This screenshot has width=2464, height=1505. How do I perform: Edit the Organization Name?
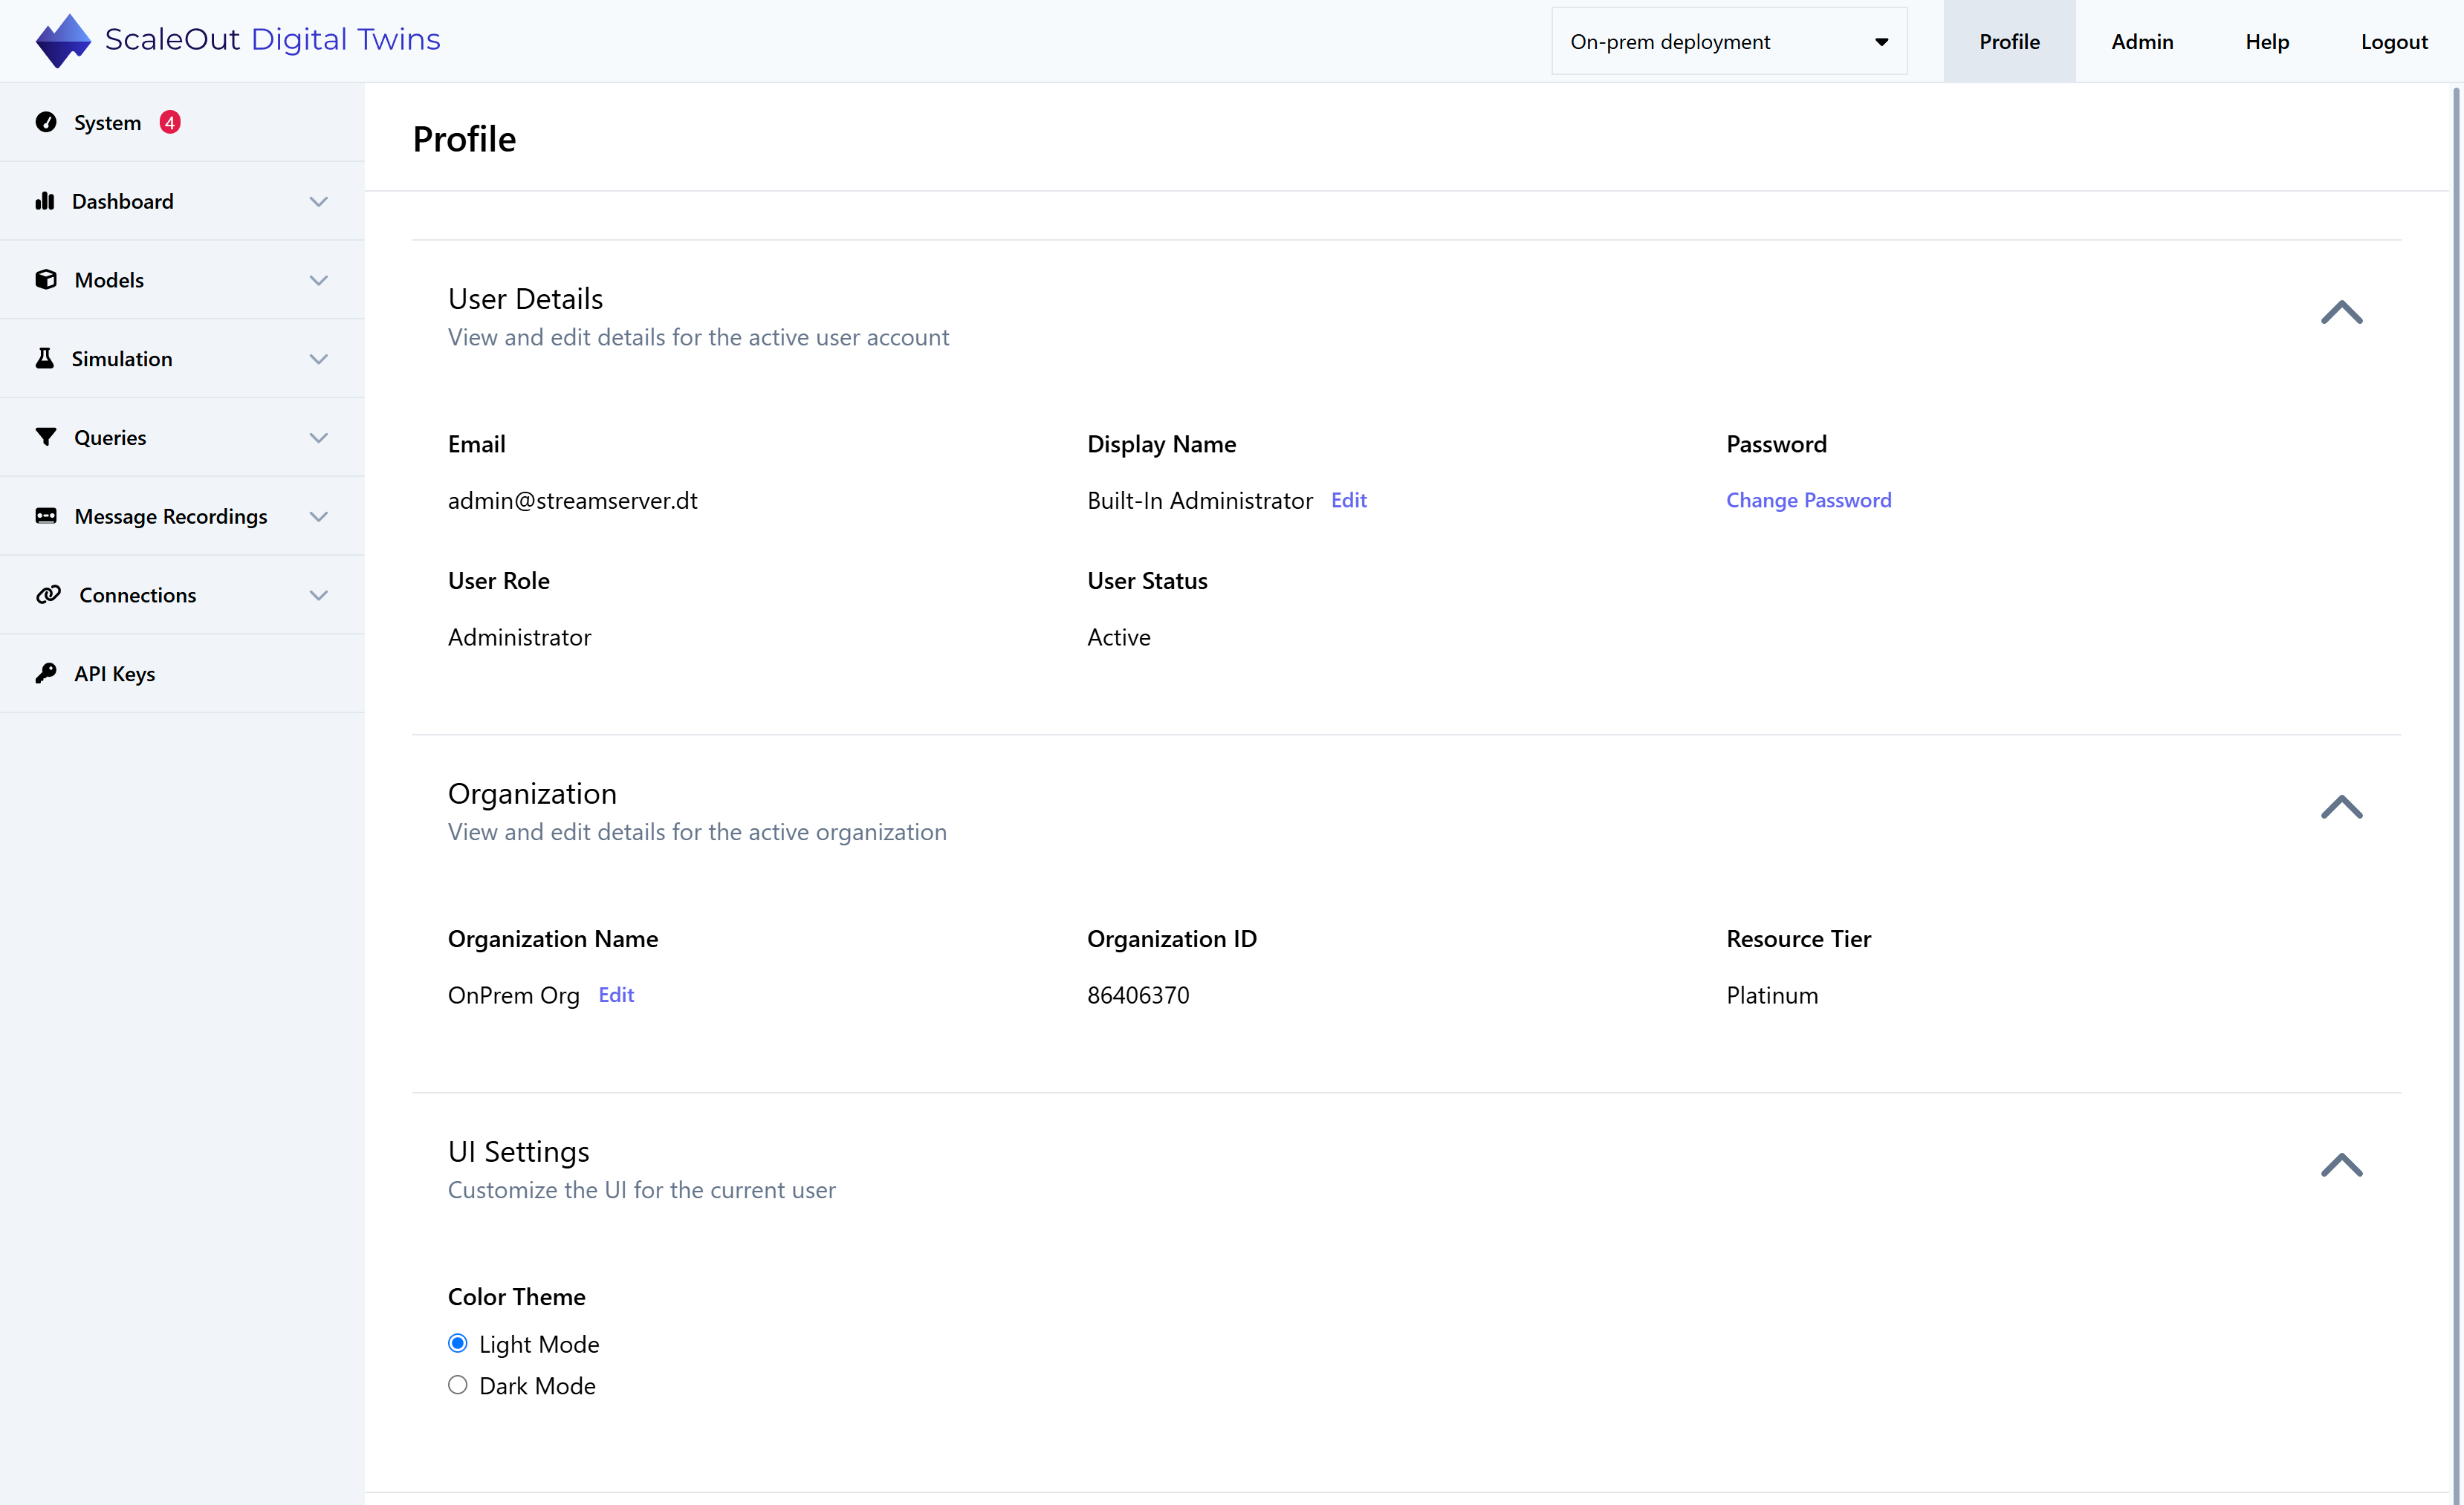point(616,995)
